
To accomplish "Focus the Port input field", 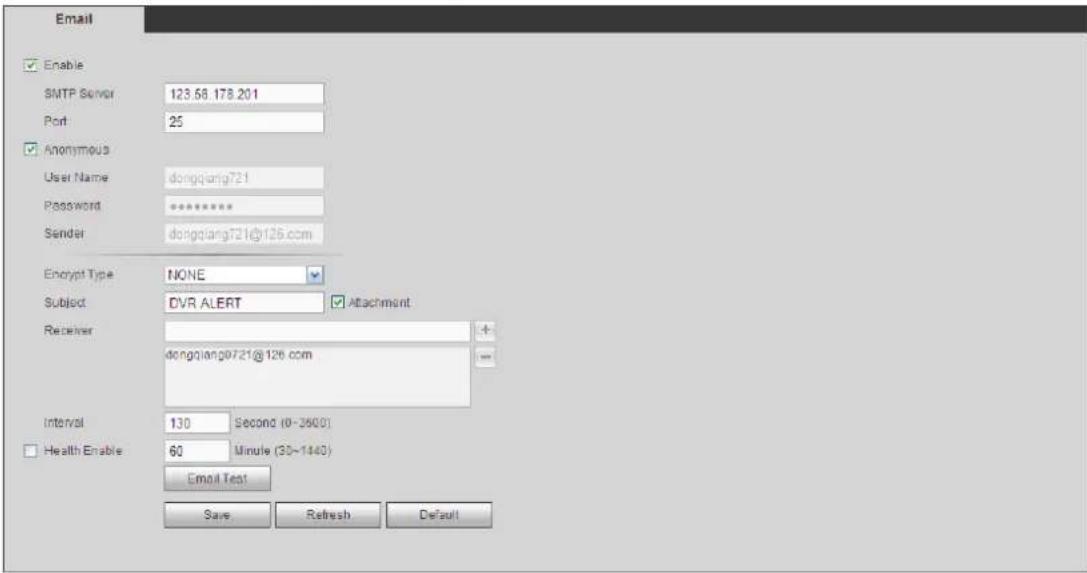I will pos(244,122).
